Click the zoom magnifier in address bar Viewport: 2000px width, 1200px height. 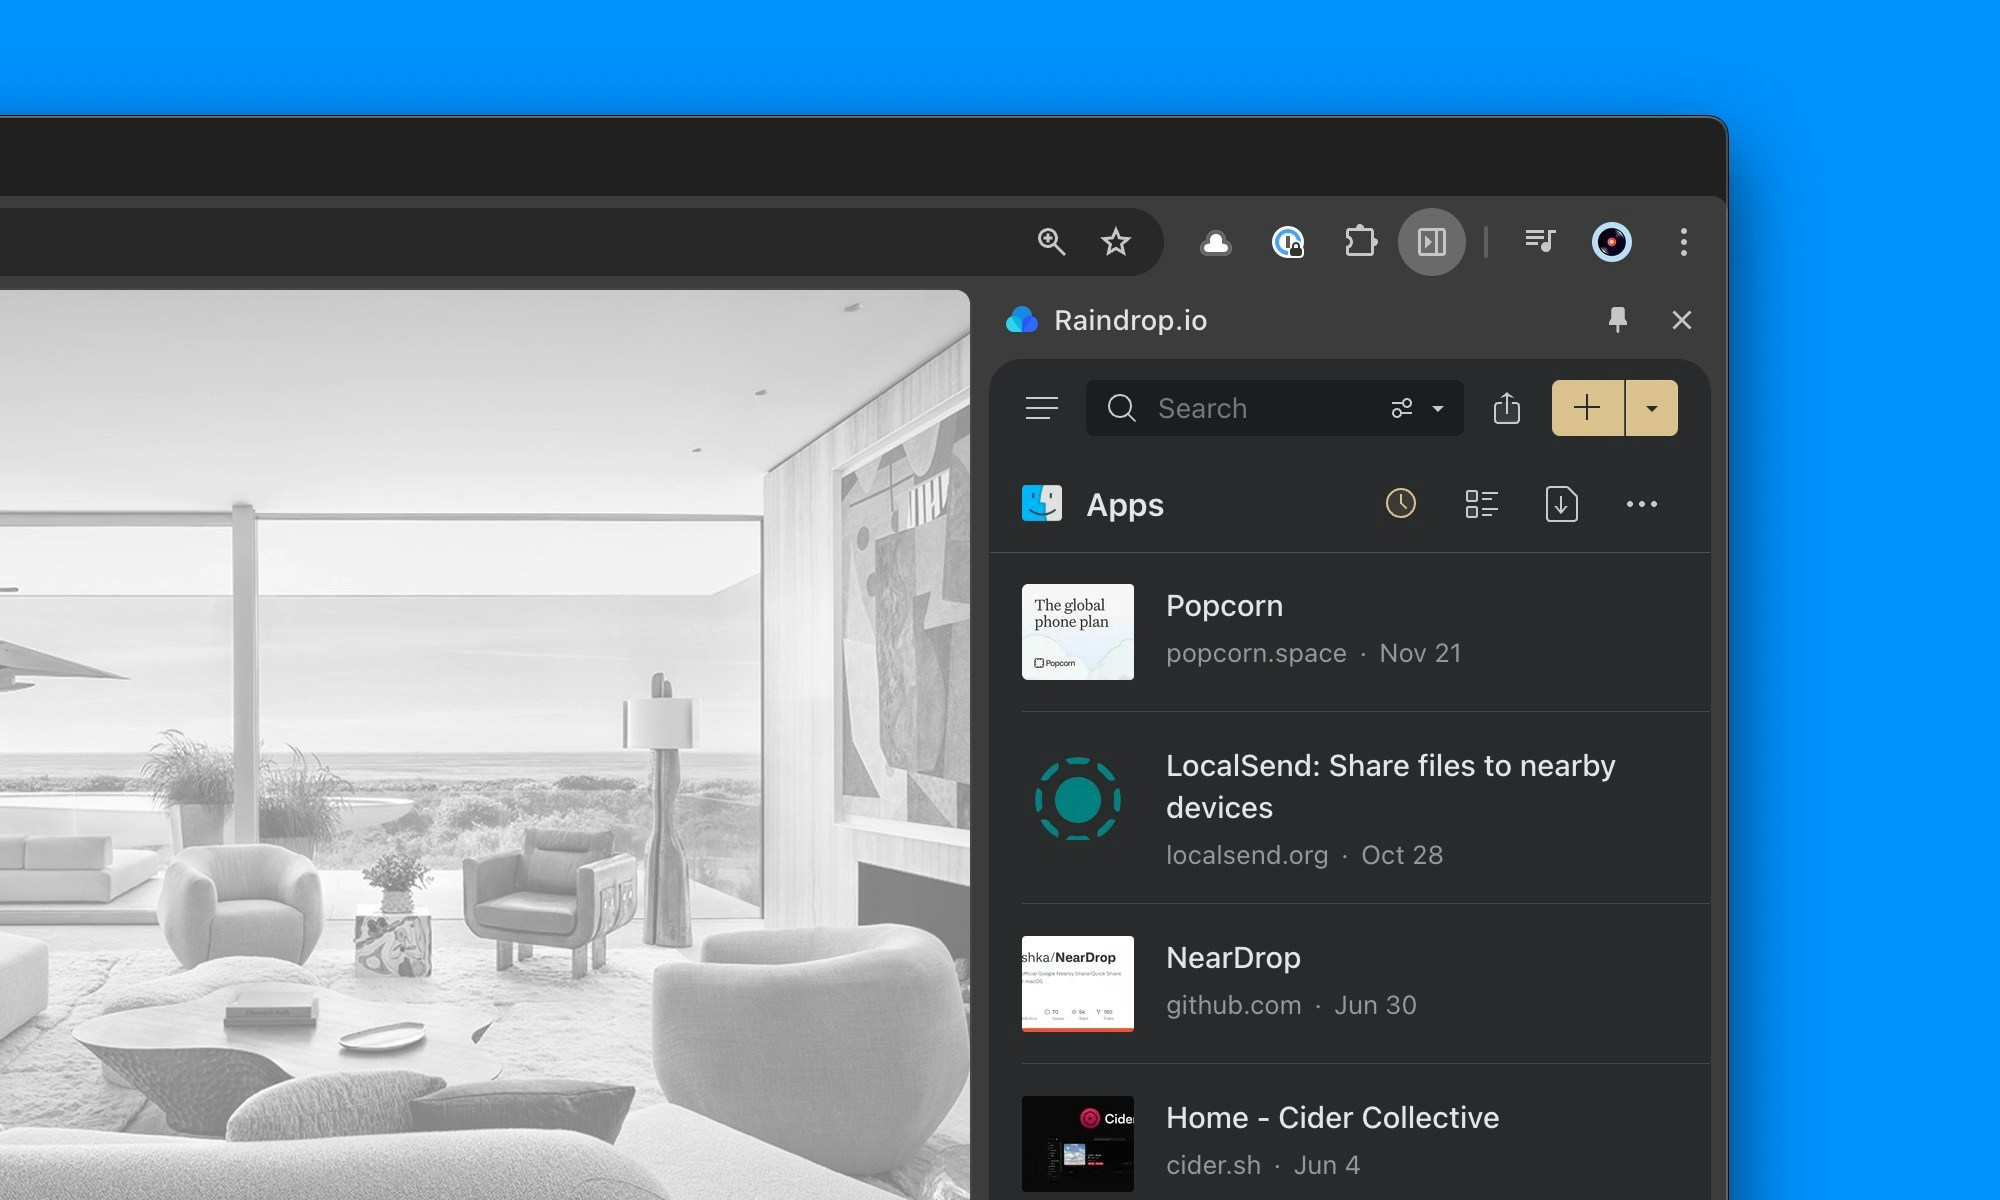click(x=1051, y=241)
